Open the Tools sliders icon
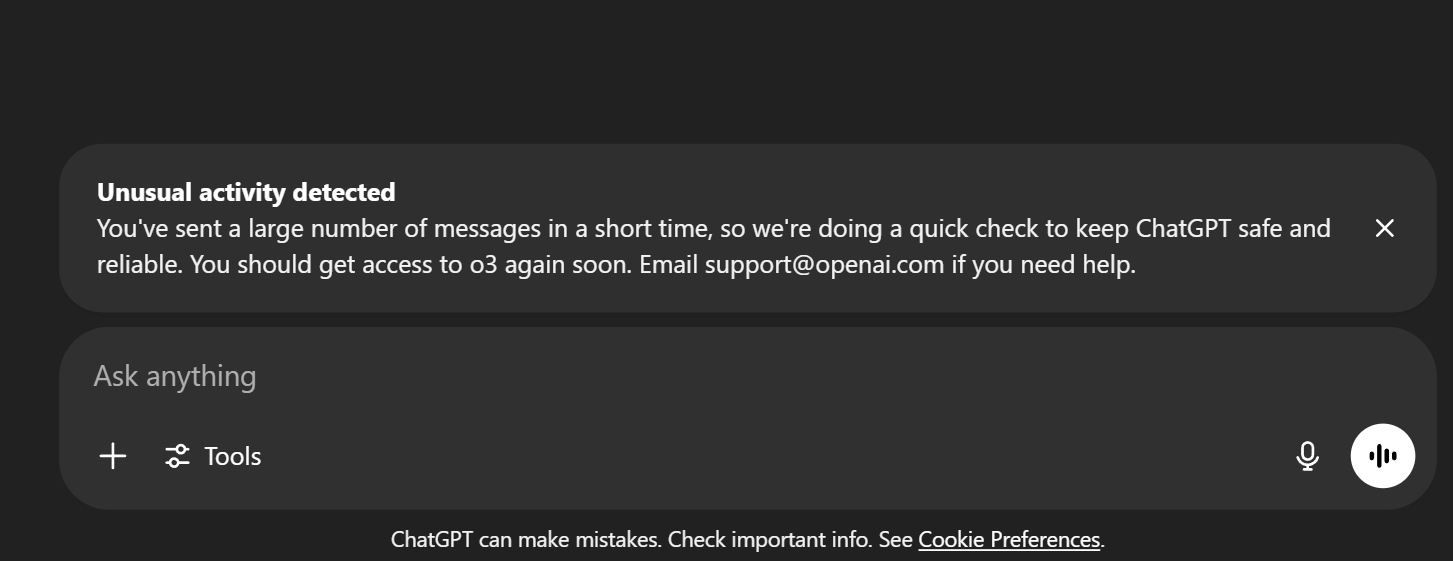 click(x=177, y=456)
